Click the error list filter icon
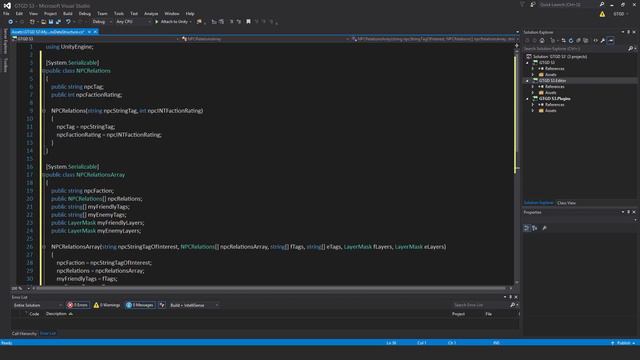 [162, 305]
